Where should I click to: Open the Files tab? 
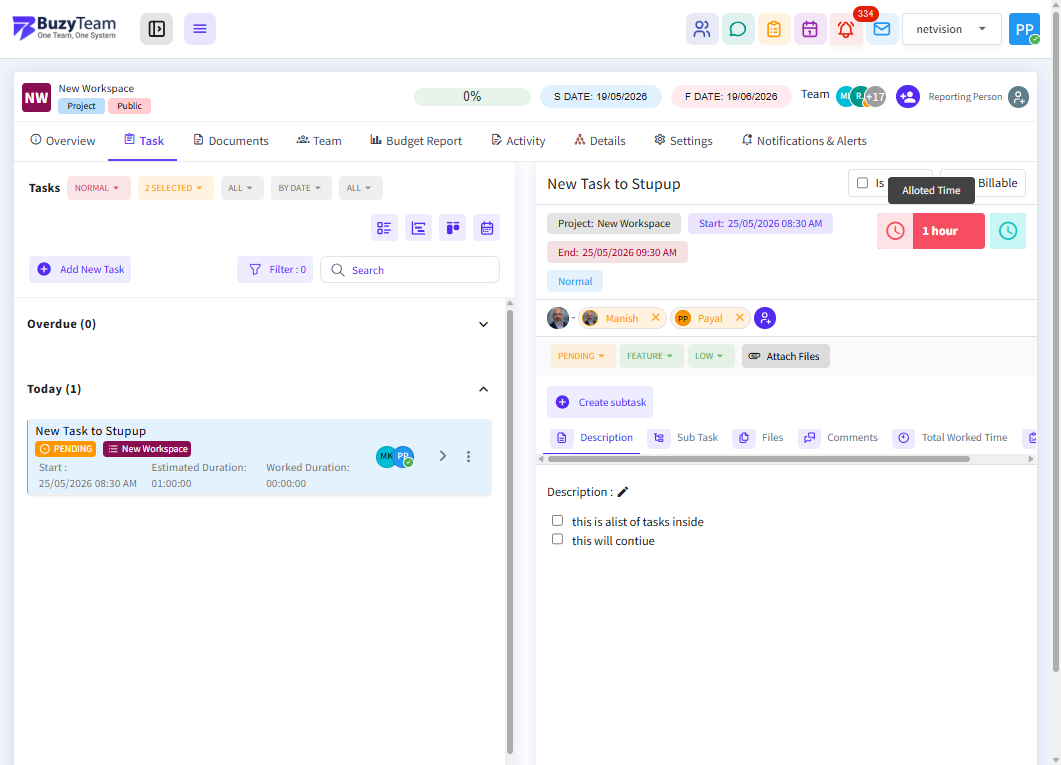(x=759, y=438)
